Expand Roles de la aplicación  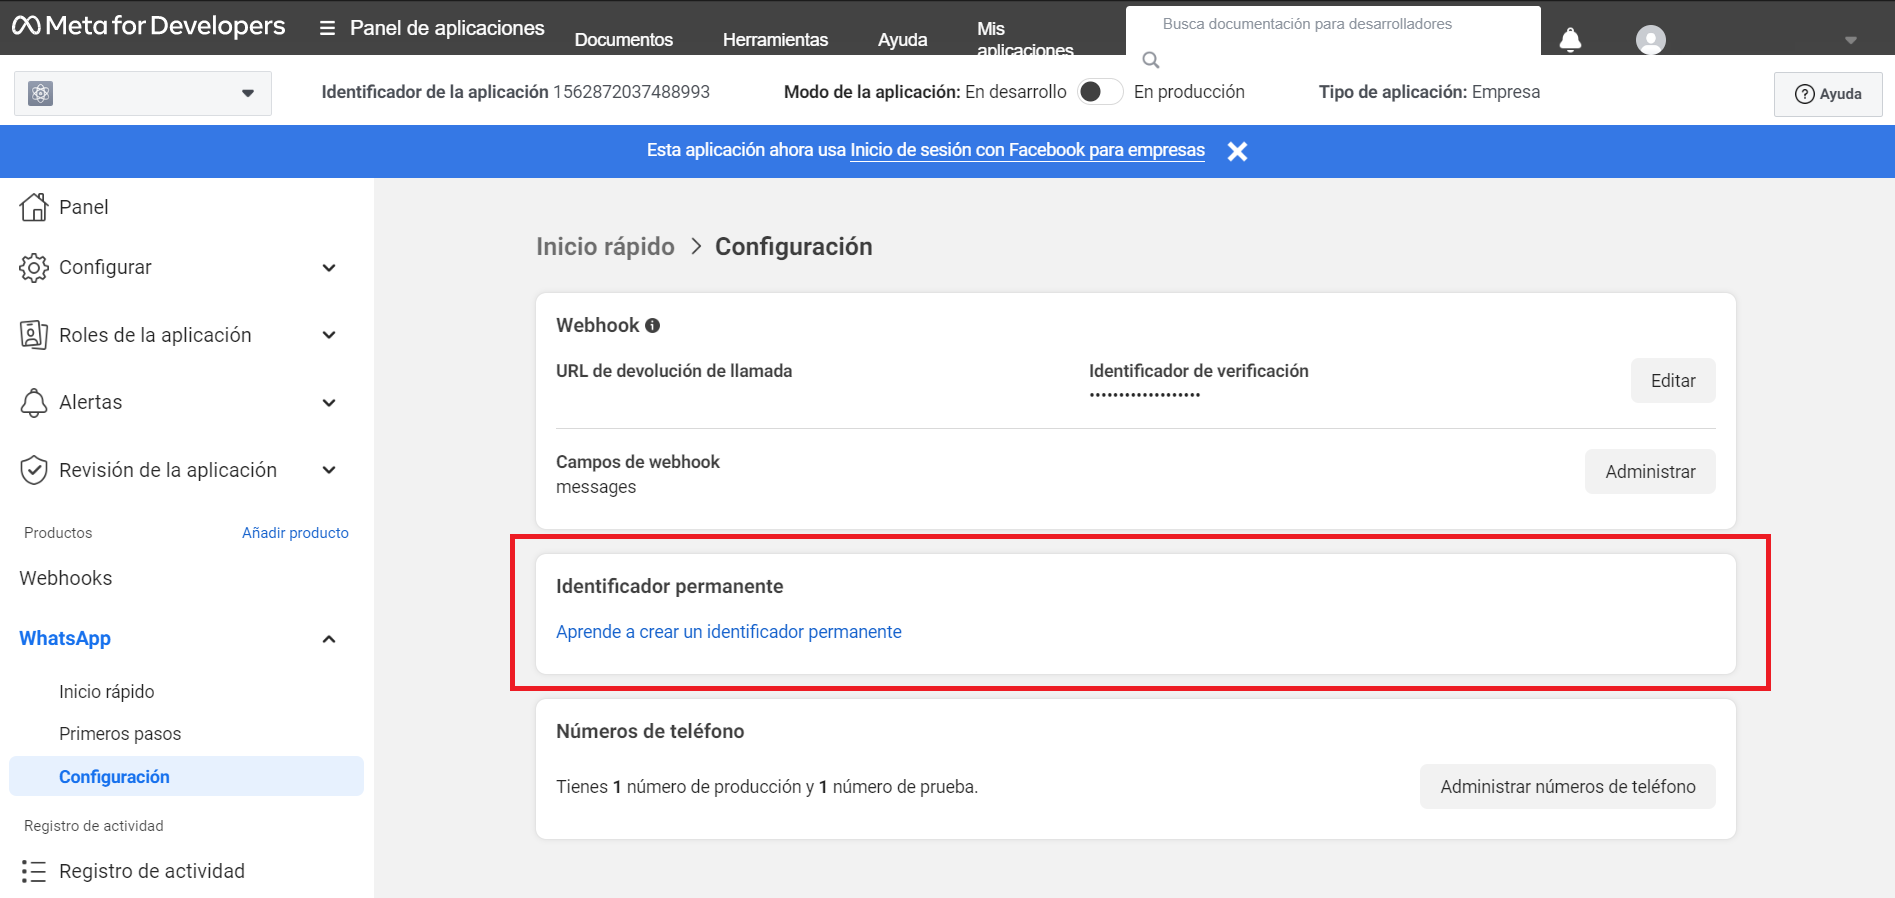point(328,335)
